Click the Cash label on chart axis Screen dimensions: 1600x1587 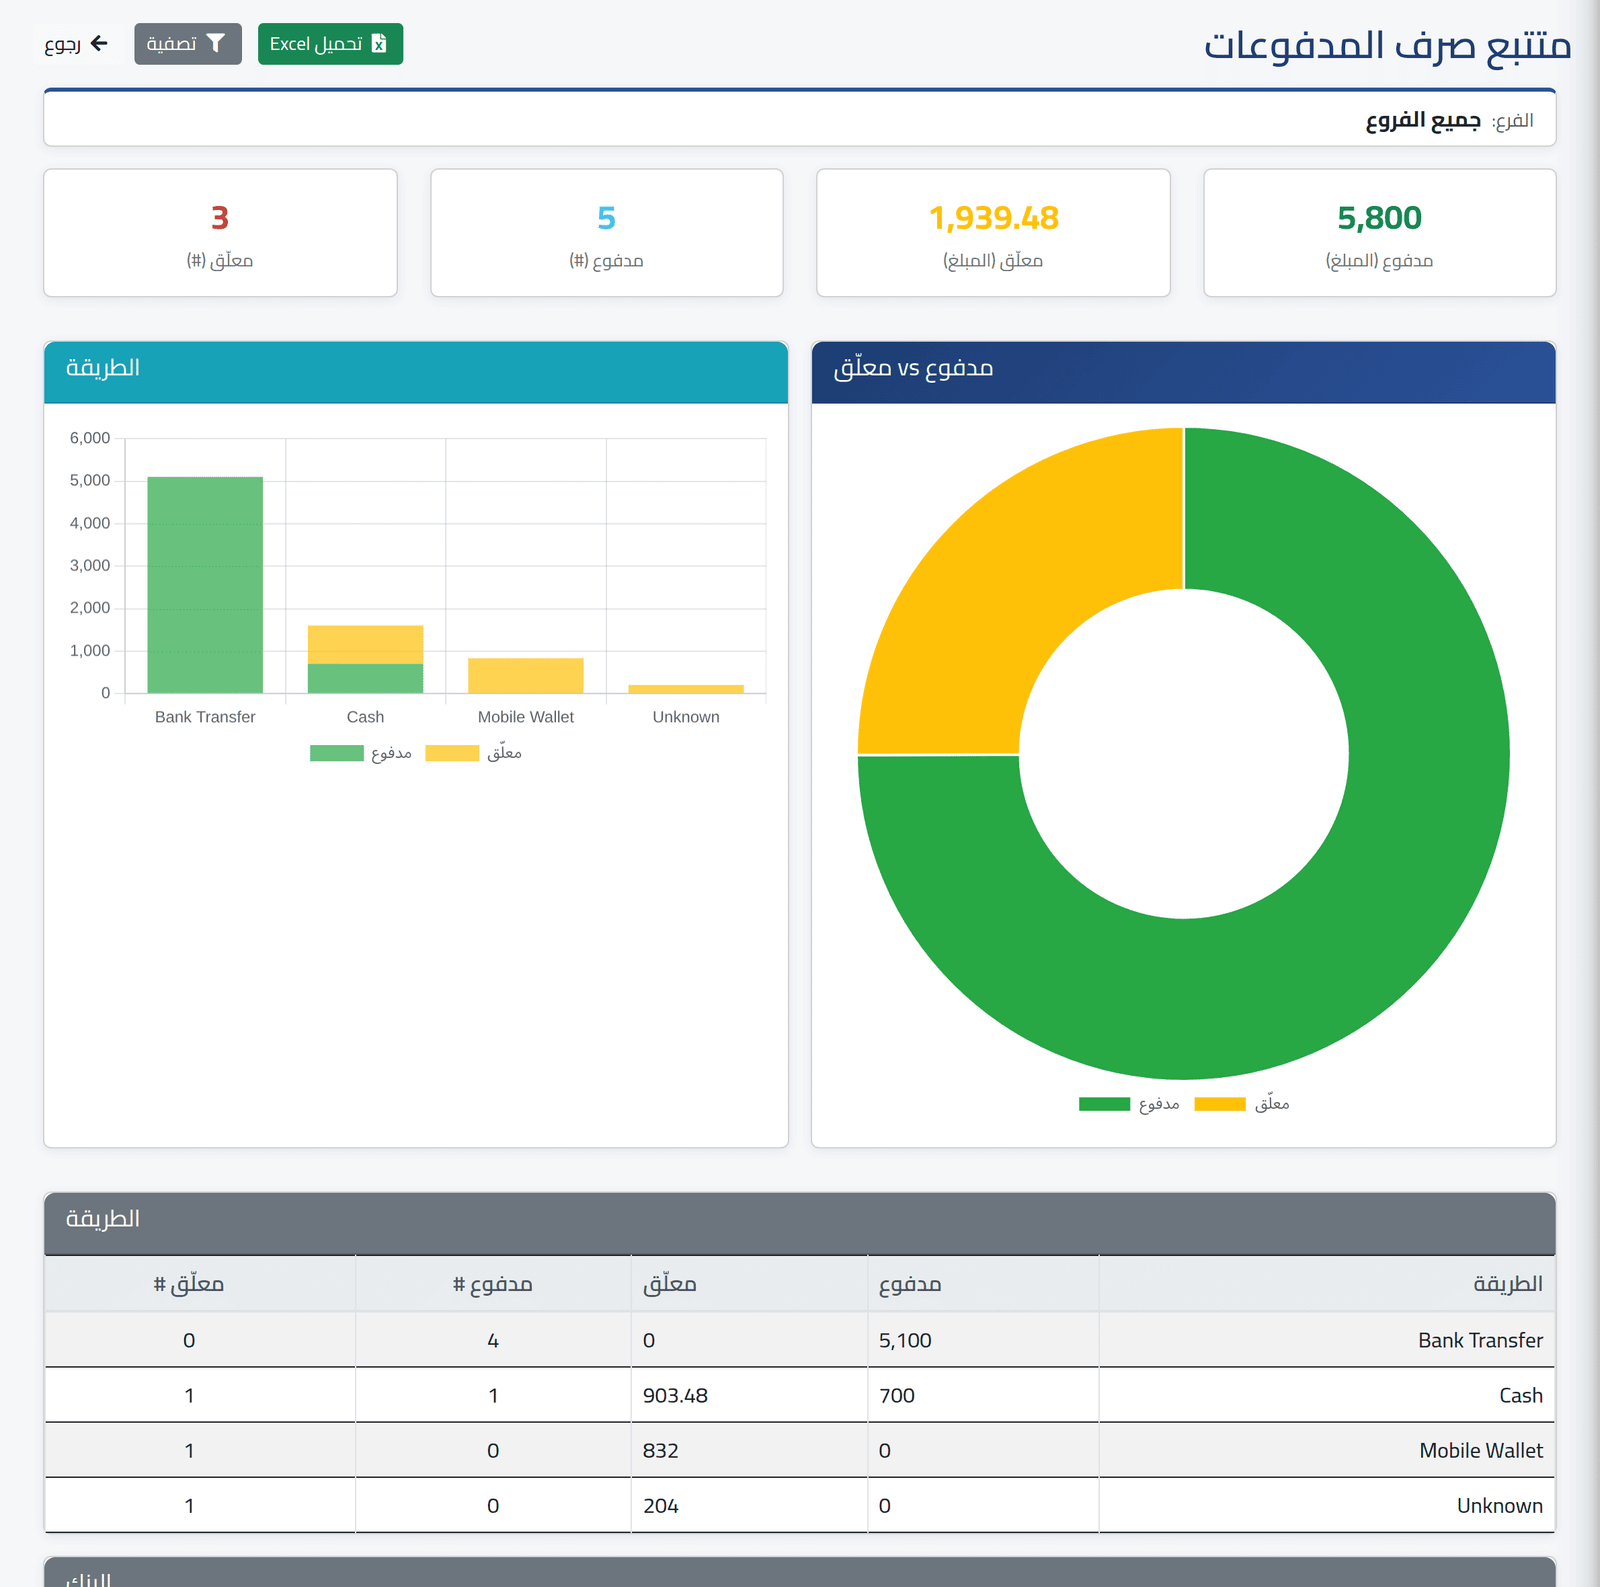pyautogui.click(x=365, y=717)
